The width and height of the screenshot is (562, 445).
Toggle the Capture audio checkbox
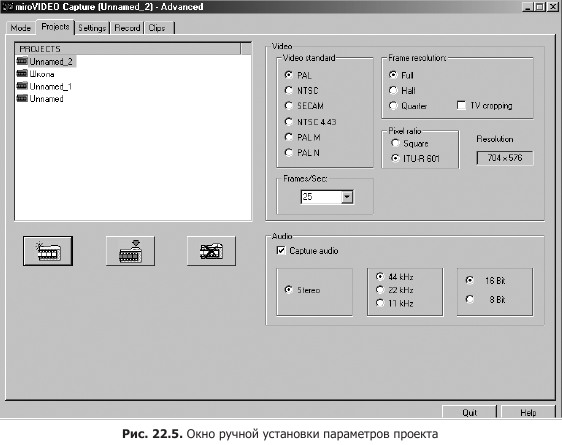(281, 250)
